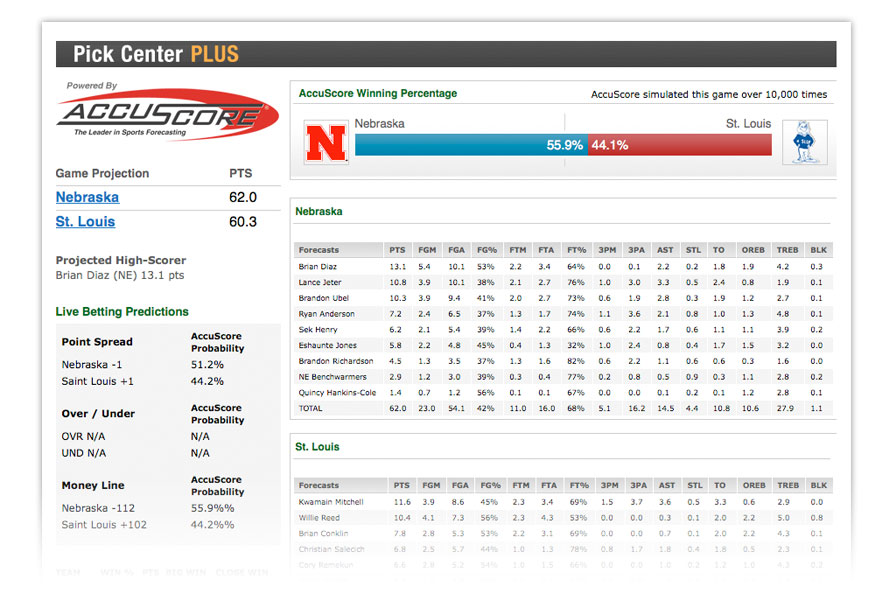Viewport: 892px width, 600px height.
Task: Select the Brandon Richardson row name
Action: click(x=336, y=361)
